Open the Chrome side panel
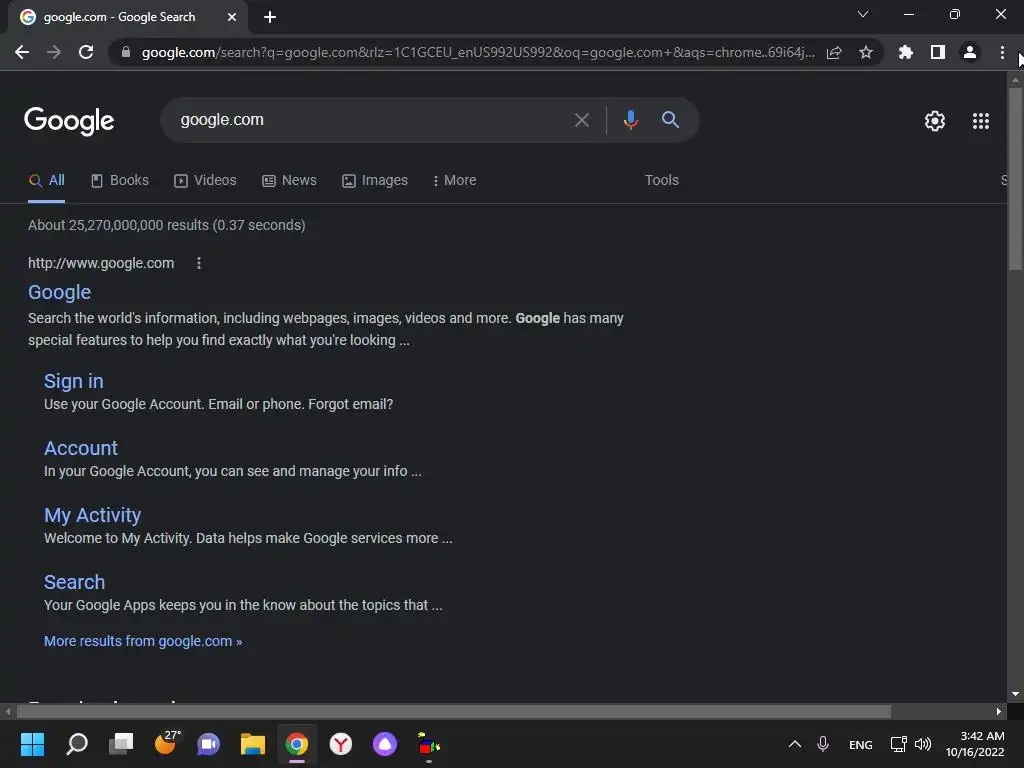Image resolution: width=1024 pixels, height=768 pixels. pos(938,52)
